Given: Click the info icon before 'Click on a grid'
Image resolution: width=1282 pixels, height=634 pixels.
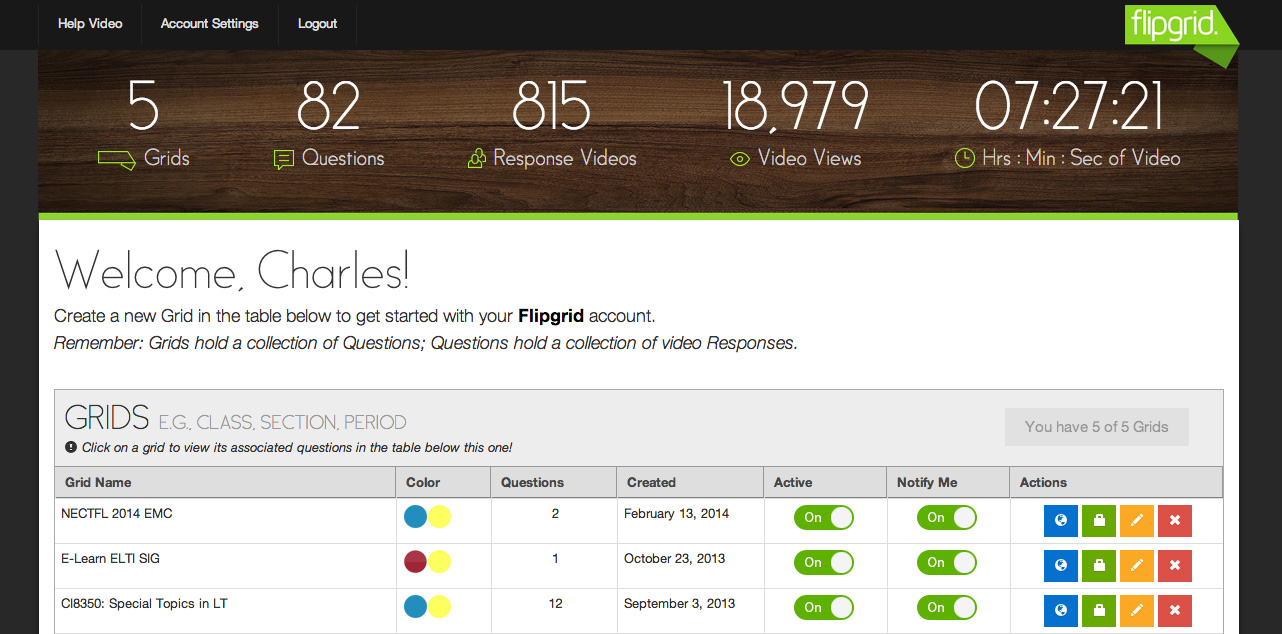Looking at the screenshot, I should (x=71, y=447).
